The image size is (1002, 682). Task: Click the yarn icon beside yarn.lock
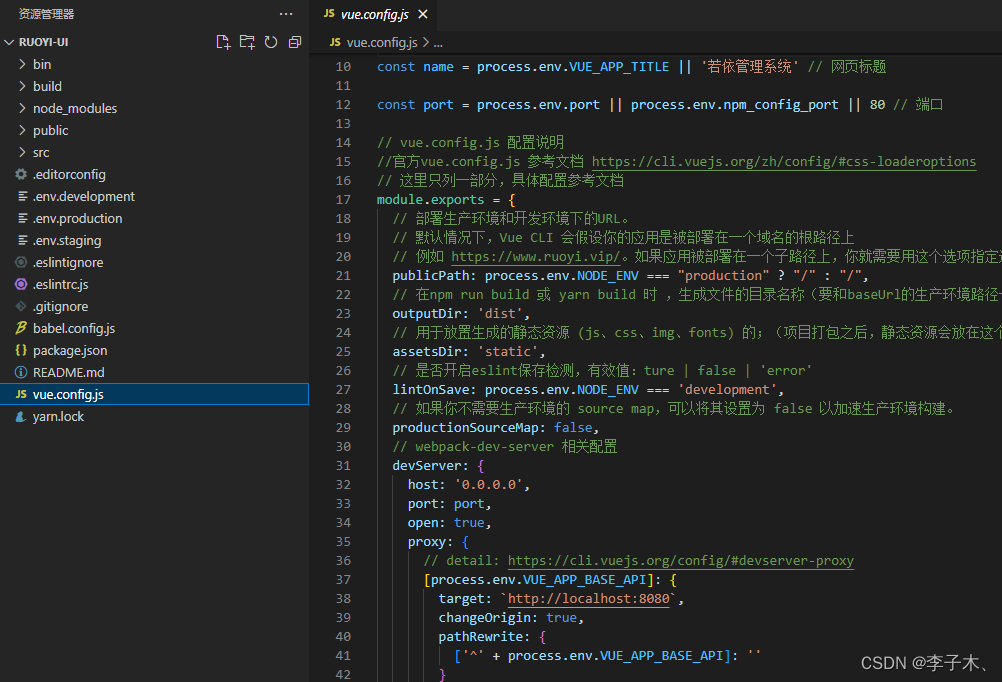pyautogui.click(x=21, y=416)
